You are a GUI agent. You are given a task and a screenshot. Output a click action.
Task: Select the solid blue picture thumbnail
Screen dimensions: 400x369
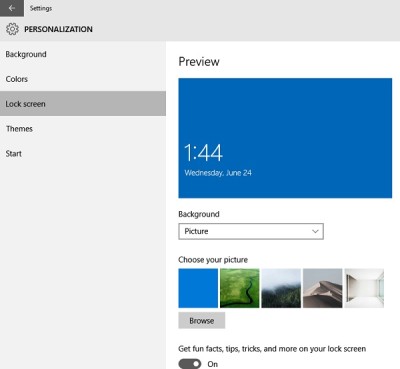coord(198,288)
